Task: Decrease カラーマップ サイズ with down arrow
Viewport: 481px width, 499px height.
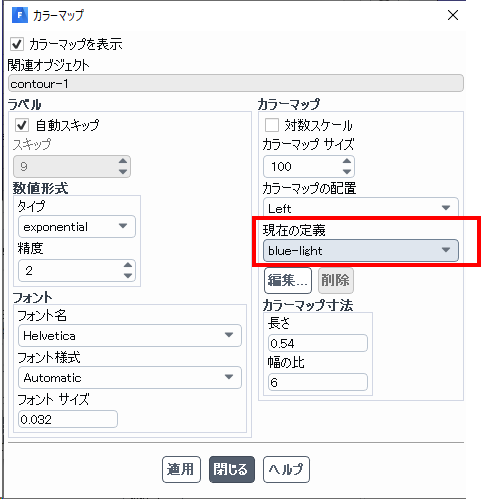Action: 347,172
